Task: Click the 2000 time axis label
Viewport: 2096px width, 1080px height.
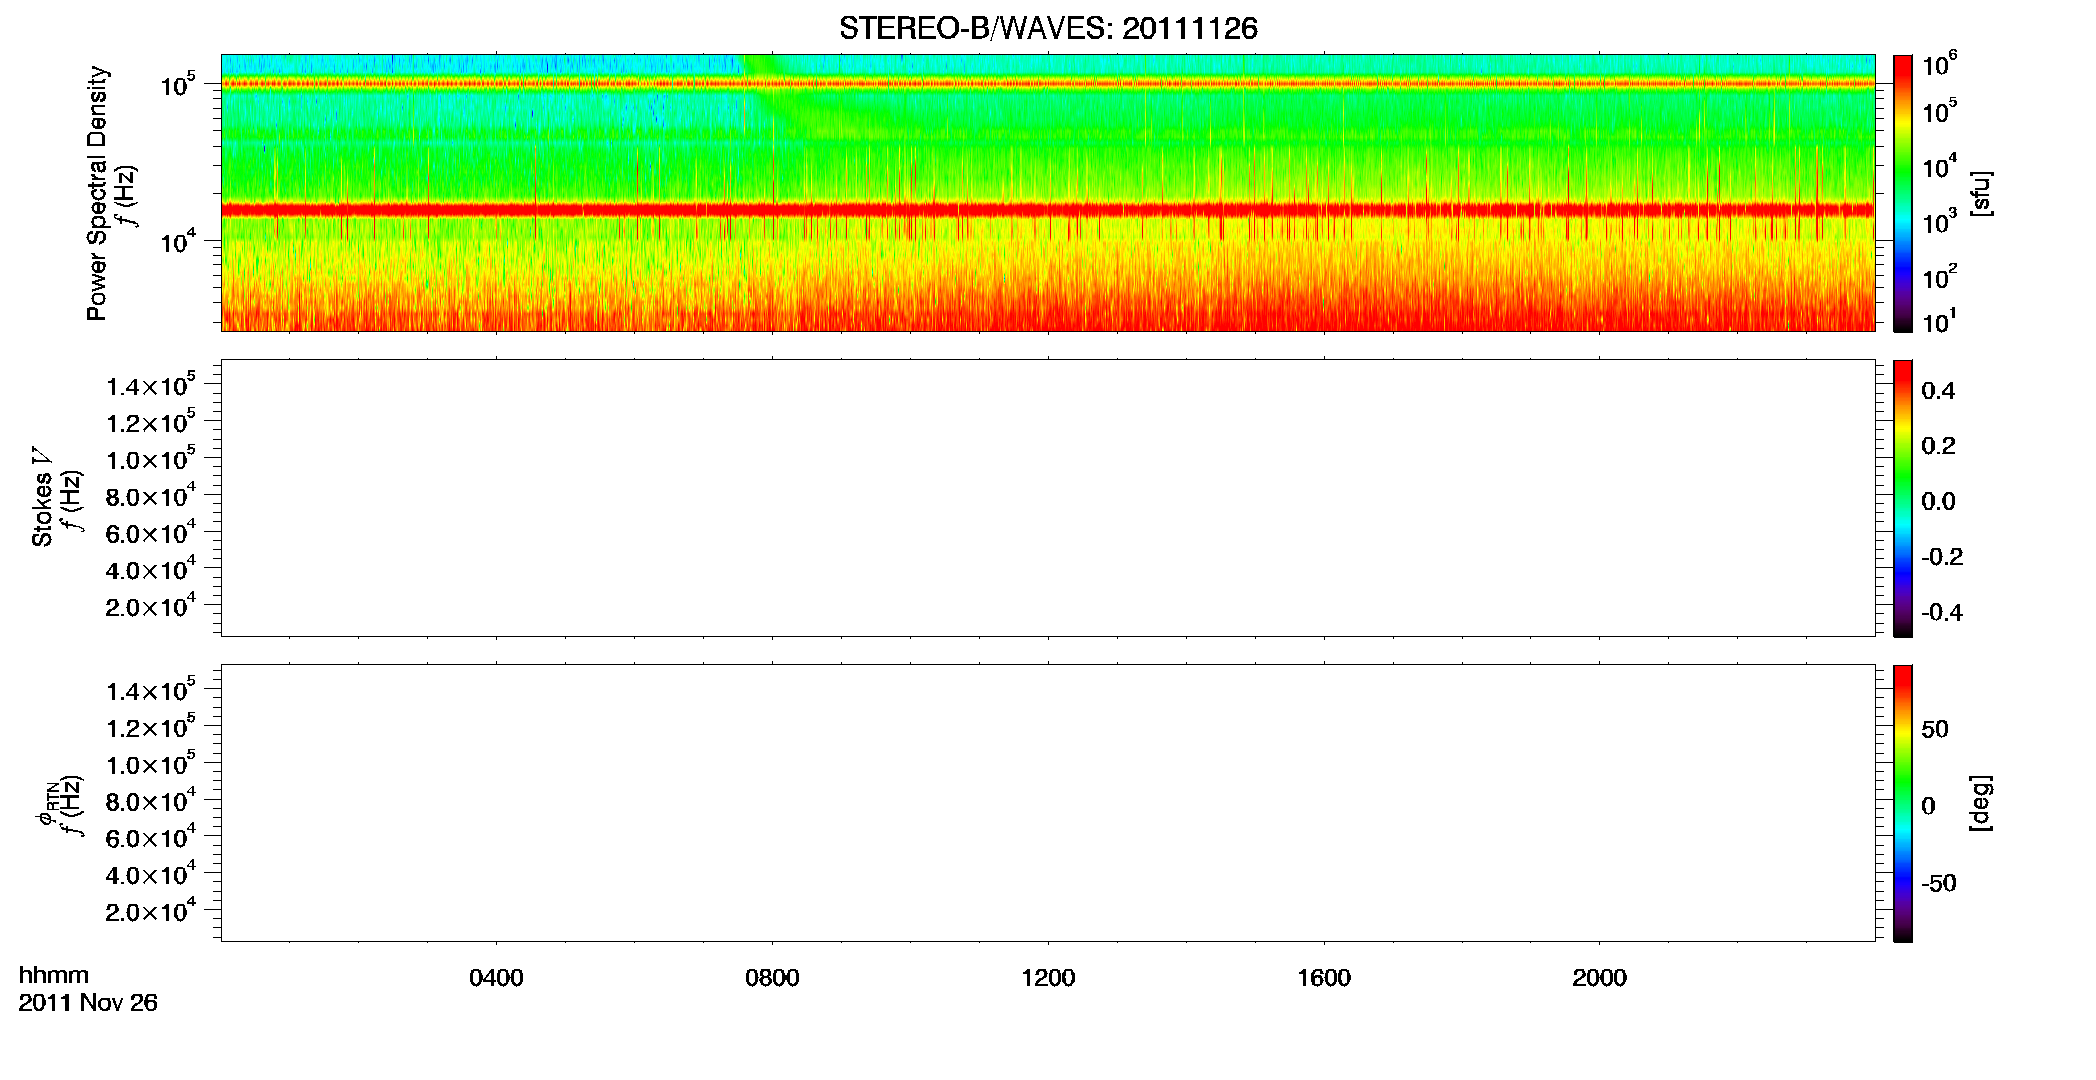Action: [x=1599, y=978]
